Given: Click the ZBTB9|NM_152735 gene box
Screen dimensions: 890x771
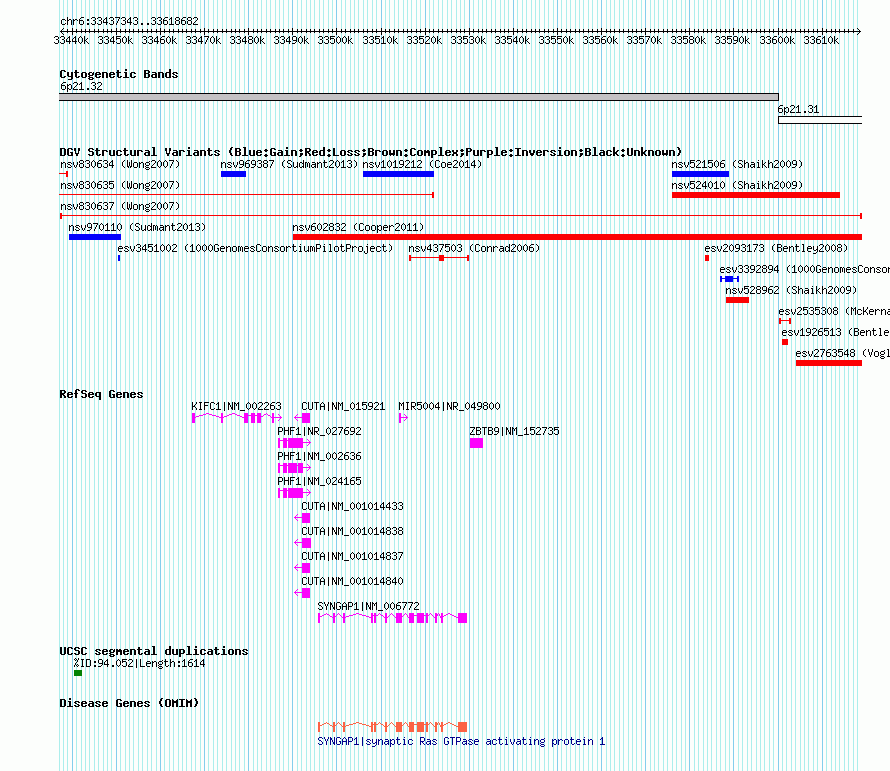Looking at the screenshot, I should pos(476,443).
